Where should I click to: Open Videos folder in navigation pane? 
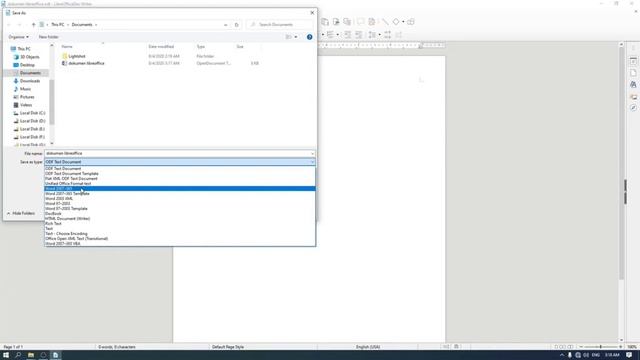pos(26,105)
